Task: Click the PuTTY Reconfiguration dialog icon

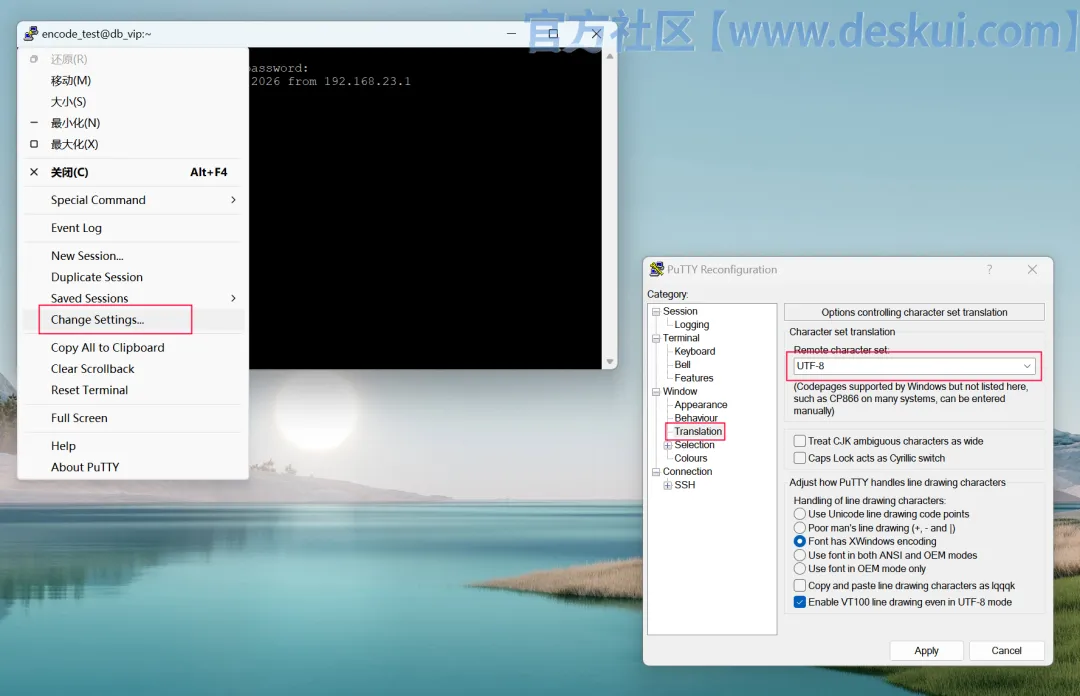Action: pyautogui.click(x=657, y=269)
